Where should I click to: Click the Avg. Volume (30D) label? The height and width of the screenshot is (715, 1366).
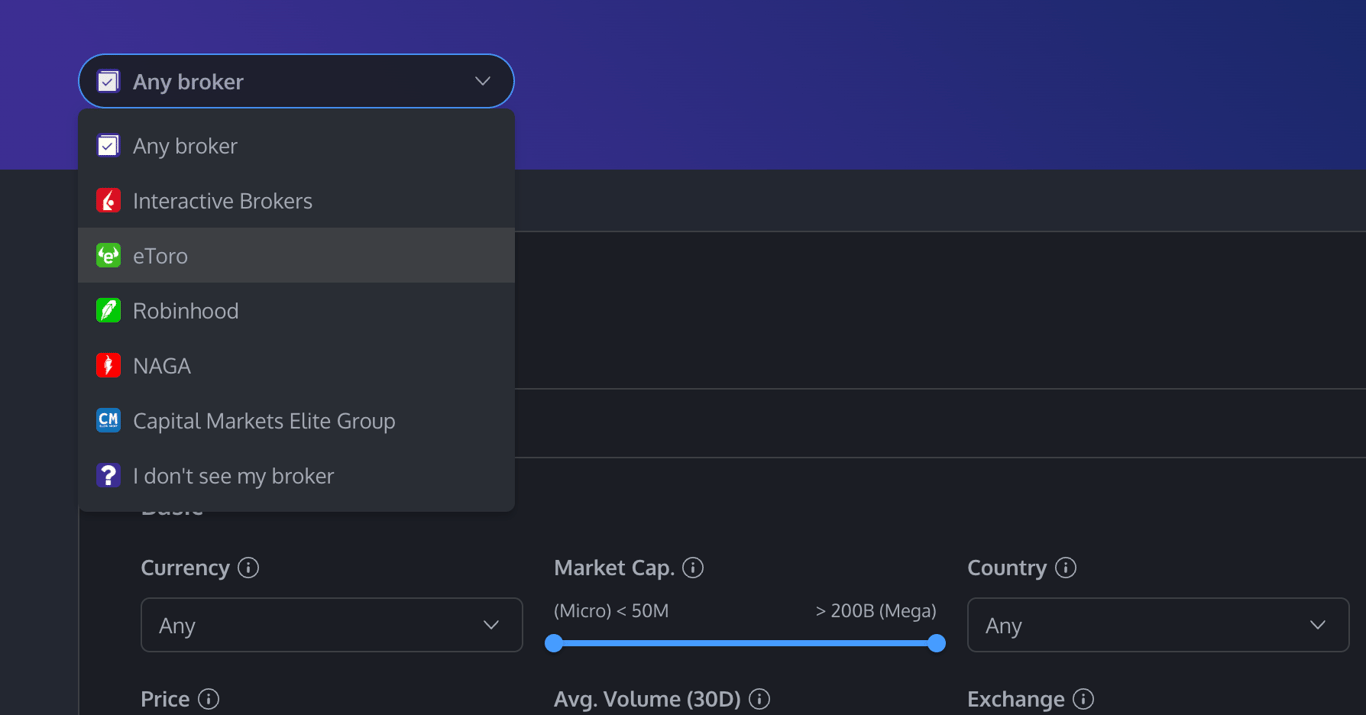(x=647, y=699)
